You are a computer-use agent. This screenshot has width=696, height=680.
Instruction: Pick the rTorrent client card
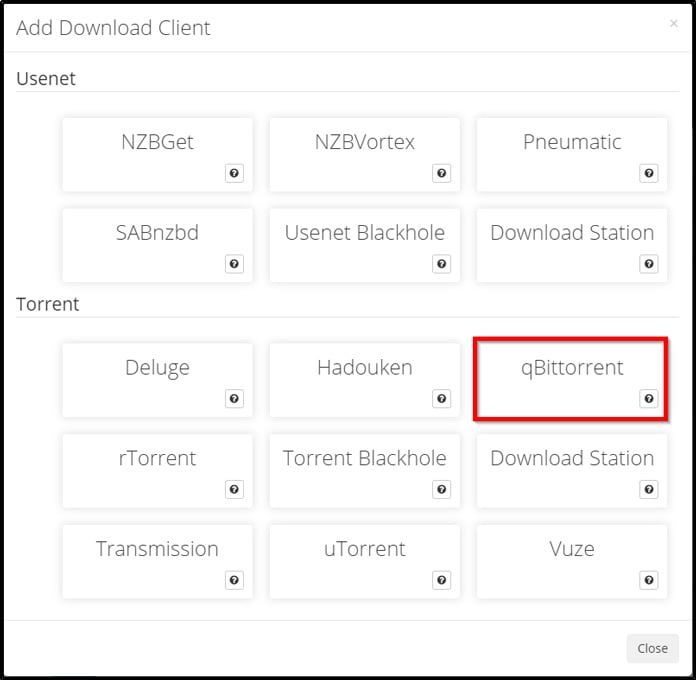(x=157, y=471)
